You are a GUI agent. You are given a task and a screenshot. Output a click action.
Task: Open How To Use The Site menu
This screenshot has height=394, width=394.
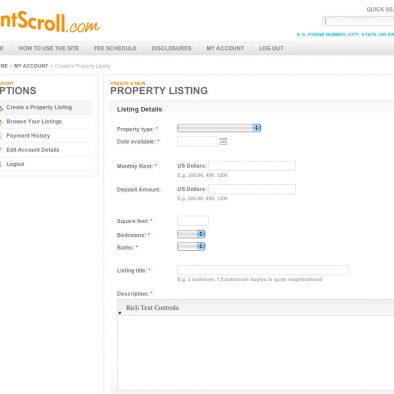pos(49,48)
